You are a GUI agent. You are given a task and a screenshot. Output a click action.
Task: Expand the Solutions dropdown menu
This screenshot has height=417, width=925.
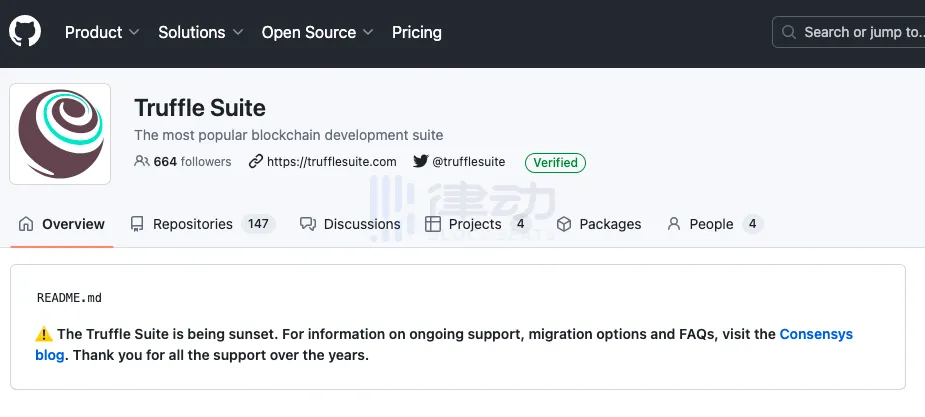(x=201, y=32)
